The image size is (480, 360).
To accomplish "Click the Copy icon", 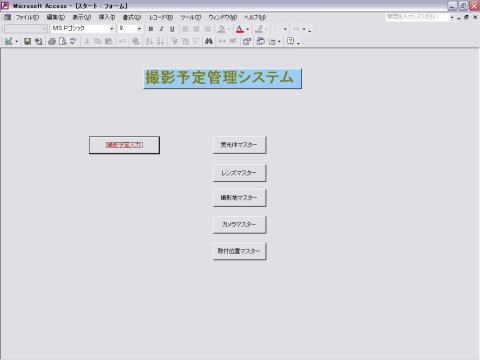I will pyautogui.click(x=97, y=41).
